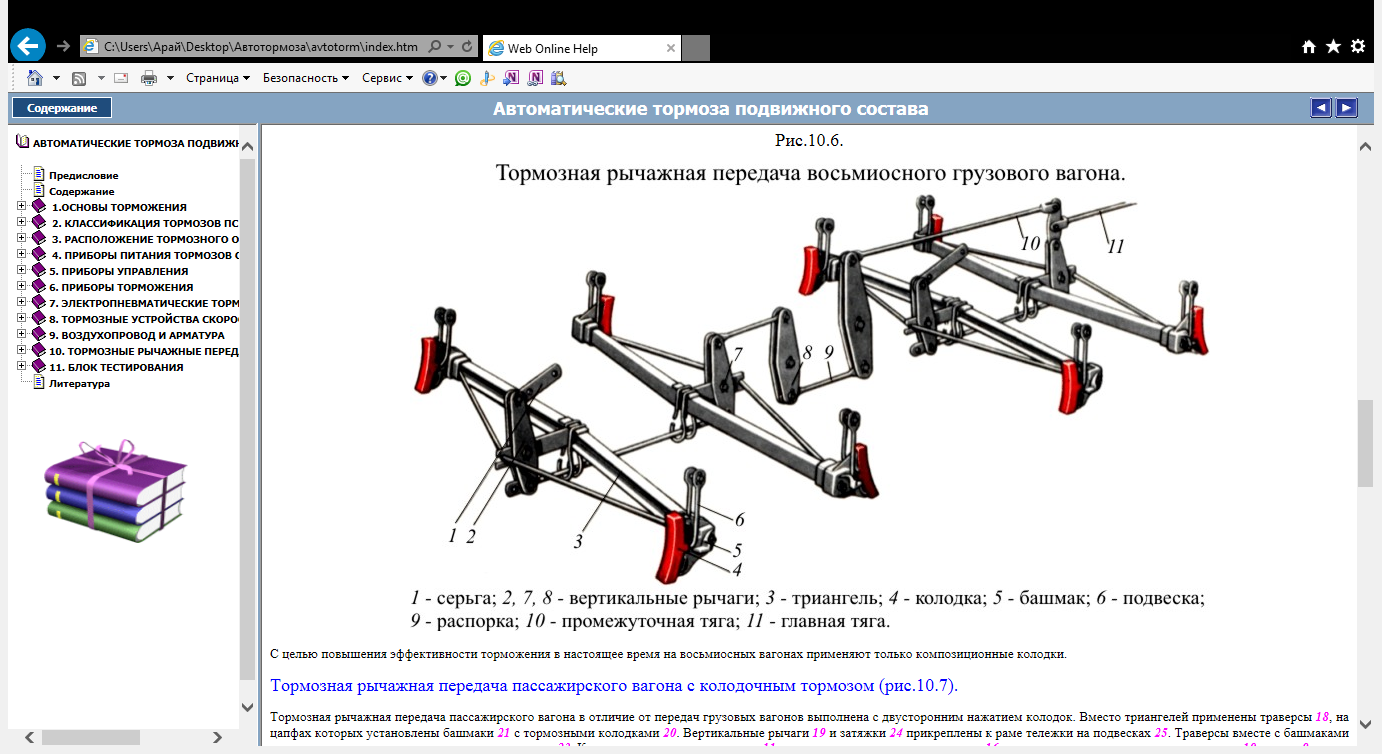Open the Сервис menu
Viewport: 1382px width, 754px height.
pos(387,77)
